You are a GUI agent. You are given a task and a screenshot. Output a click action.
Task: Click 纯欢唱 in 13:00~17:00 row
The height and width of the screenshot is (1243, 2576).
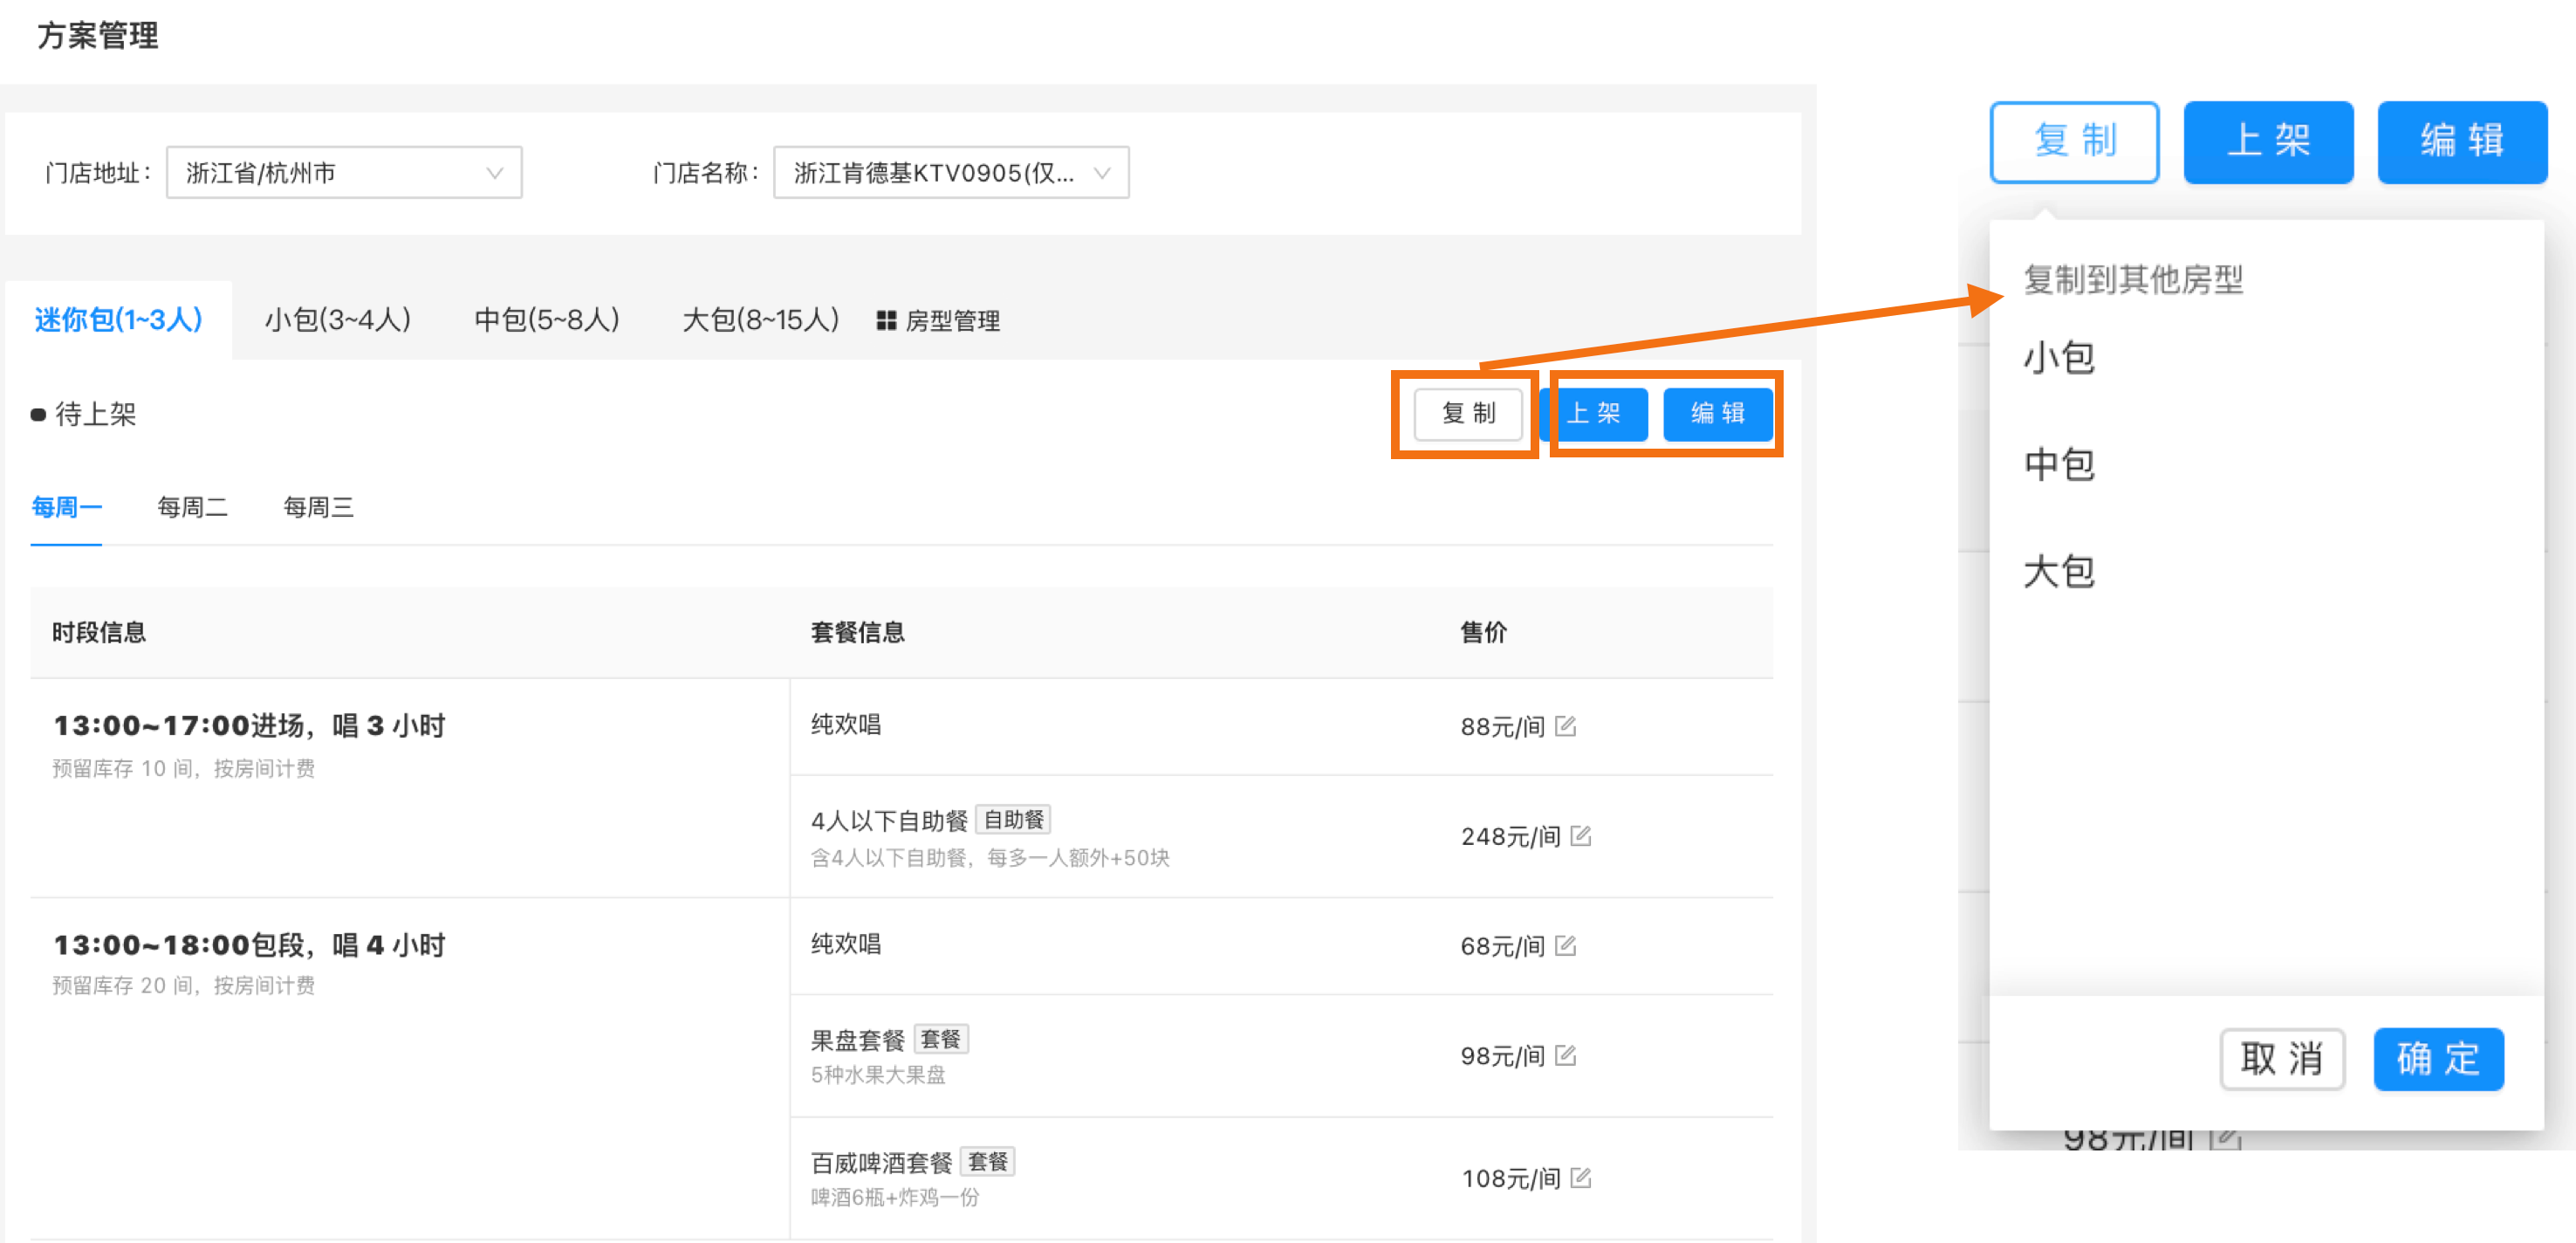click(846, 725)
